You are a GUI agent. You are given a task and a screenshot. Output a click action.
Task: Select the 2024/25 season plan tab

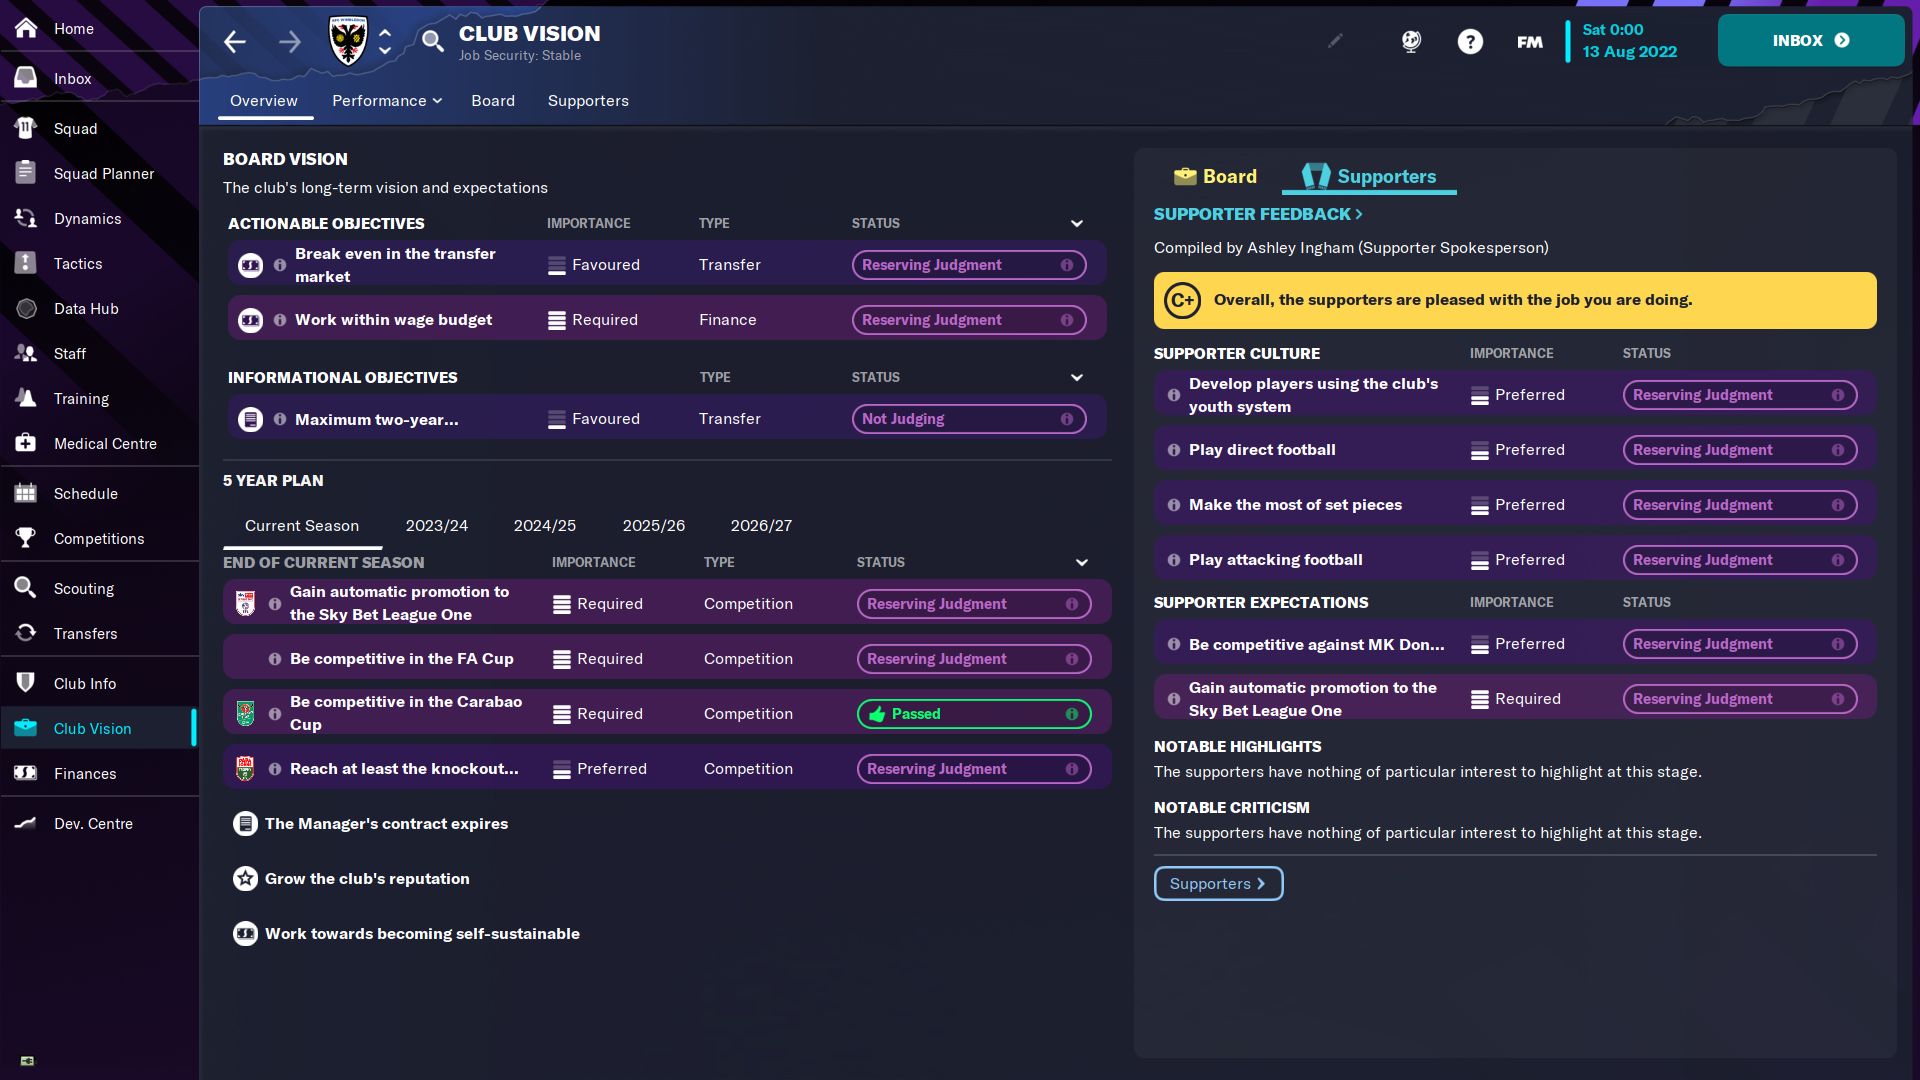(x=545, y=525)
